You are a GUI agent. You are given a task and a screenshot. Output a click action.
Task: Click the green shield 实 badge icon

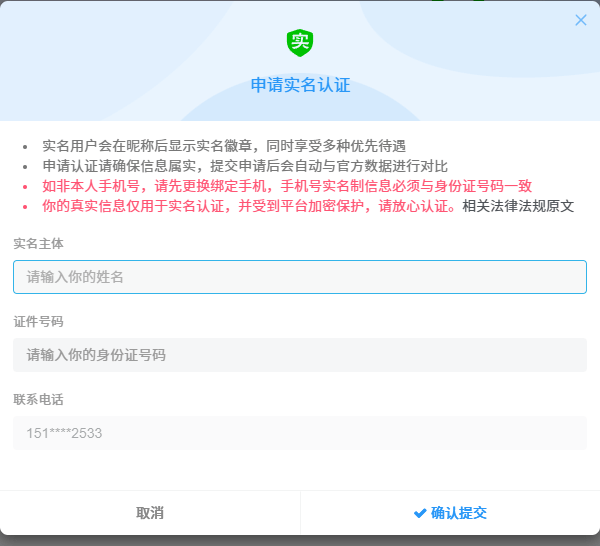coord(300,42)
